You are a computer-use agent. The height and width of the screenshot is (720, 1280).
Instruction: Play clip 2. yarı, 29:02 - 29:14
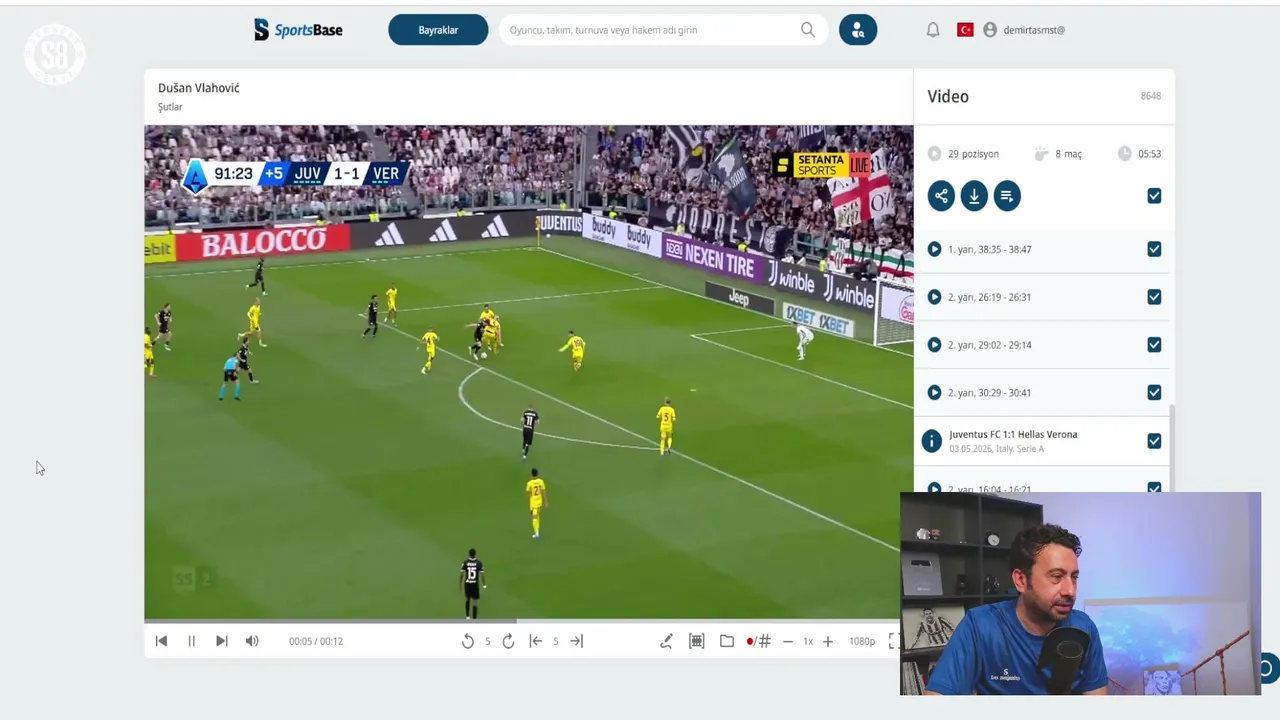click(934, 345)
